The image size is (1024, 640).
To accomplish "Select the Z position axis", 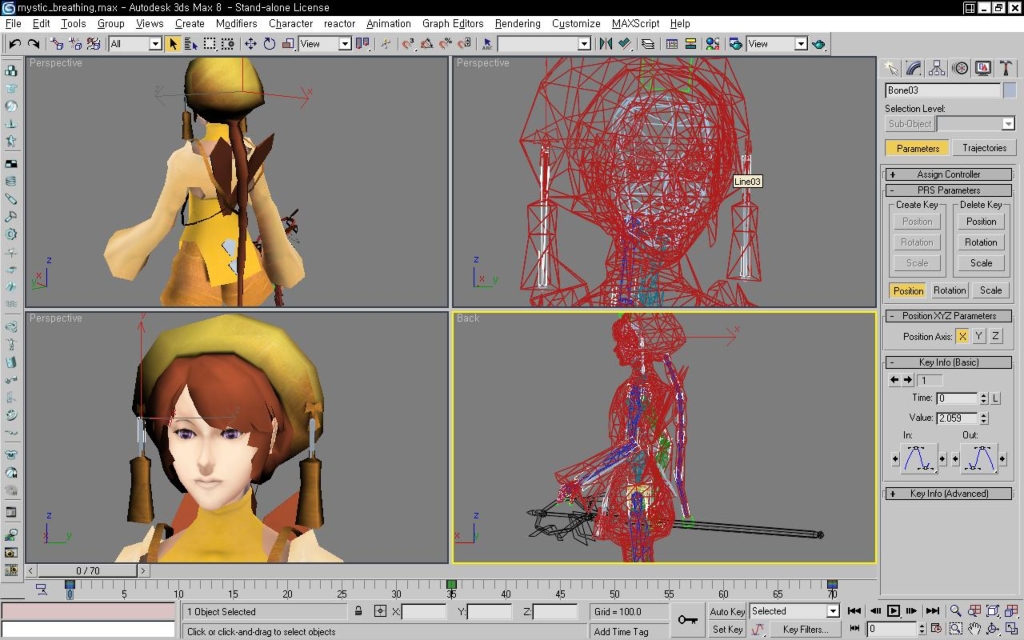I will 995,336.
